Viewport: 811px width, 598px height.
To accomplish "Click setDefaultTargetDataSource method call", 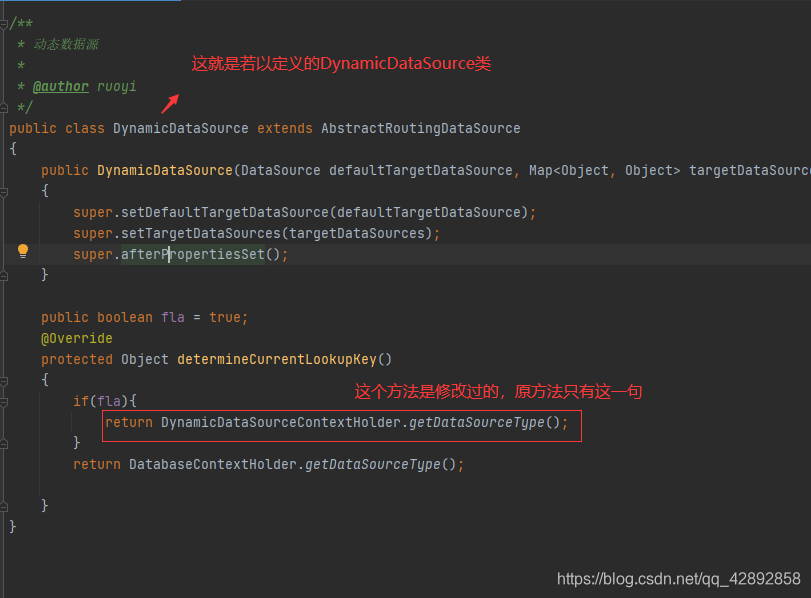I will click(x=224, y=212).
